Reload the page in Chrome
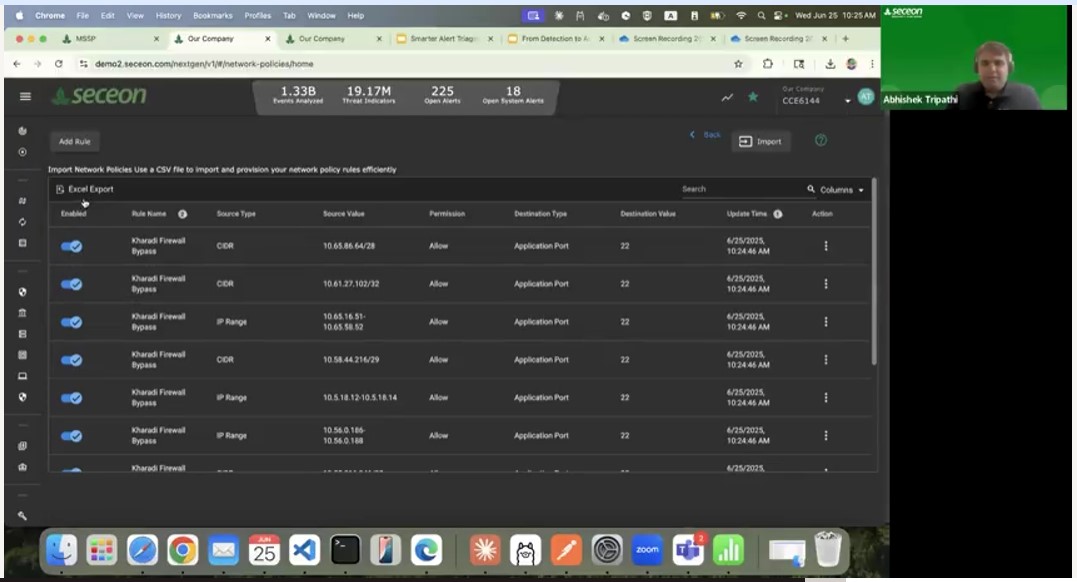1077x582 pixels. coord(58,64)
